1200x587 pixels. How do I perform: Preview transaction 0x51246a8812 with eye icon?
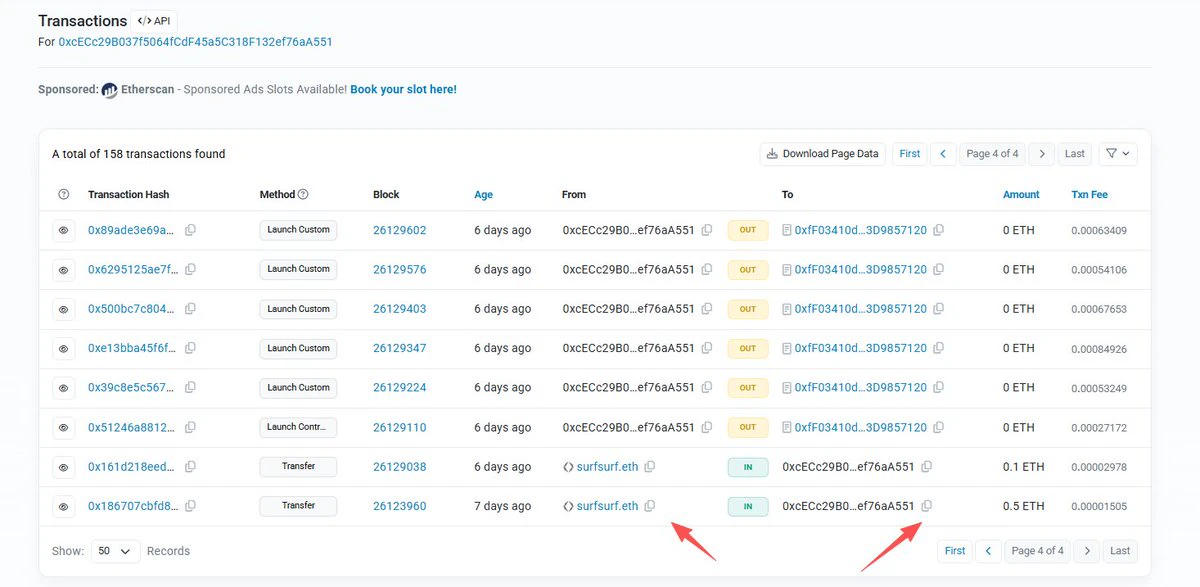point(63,427)
